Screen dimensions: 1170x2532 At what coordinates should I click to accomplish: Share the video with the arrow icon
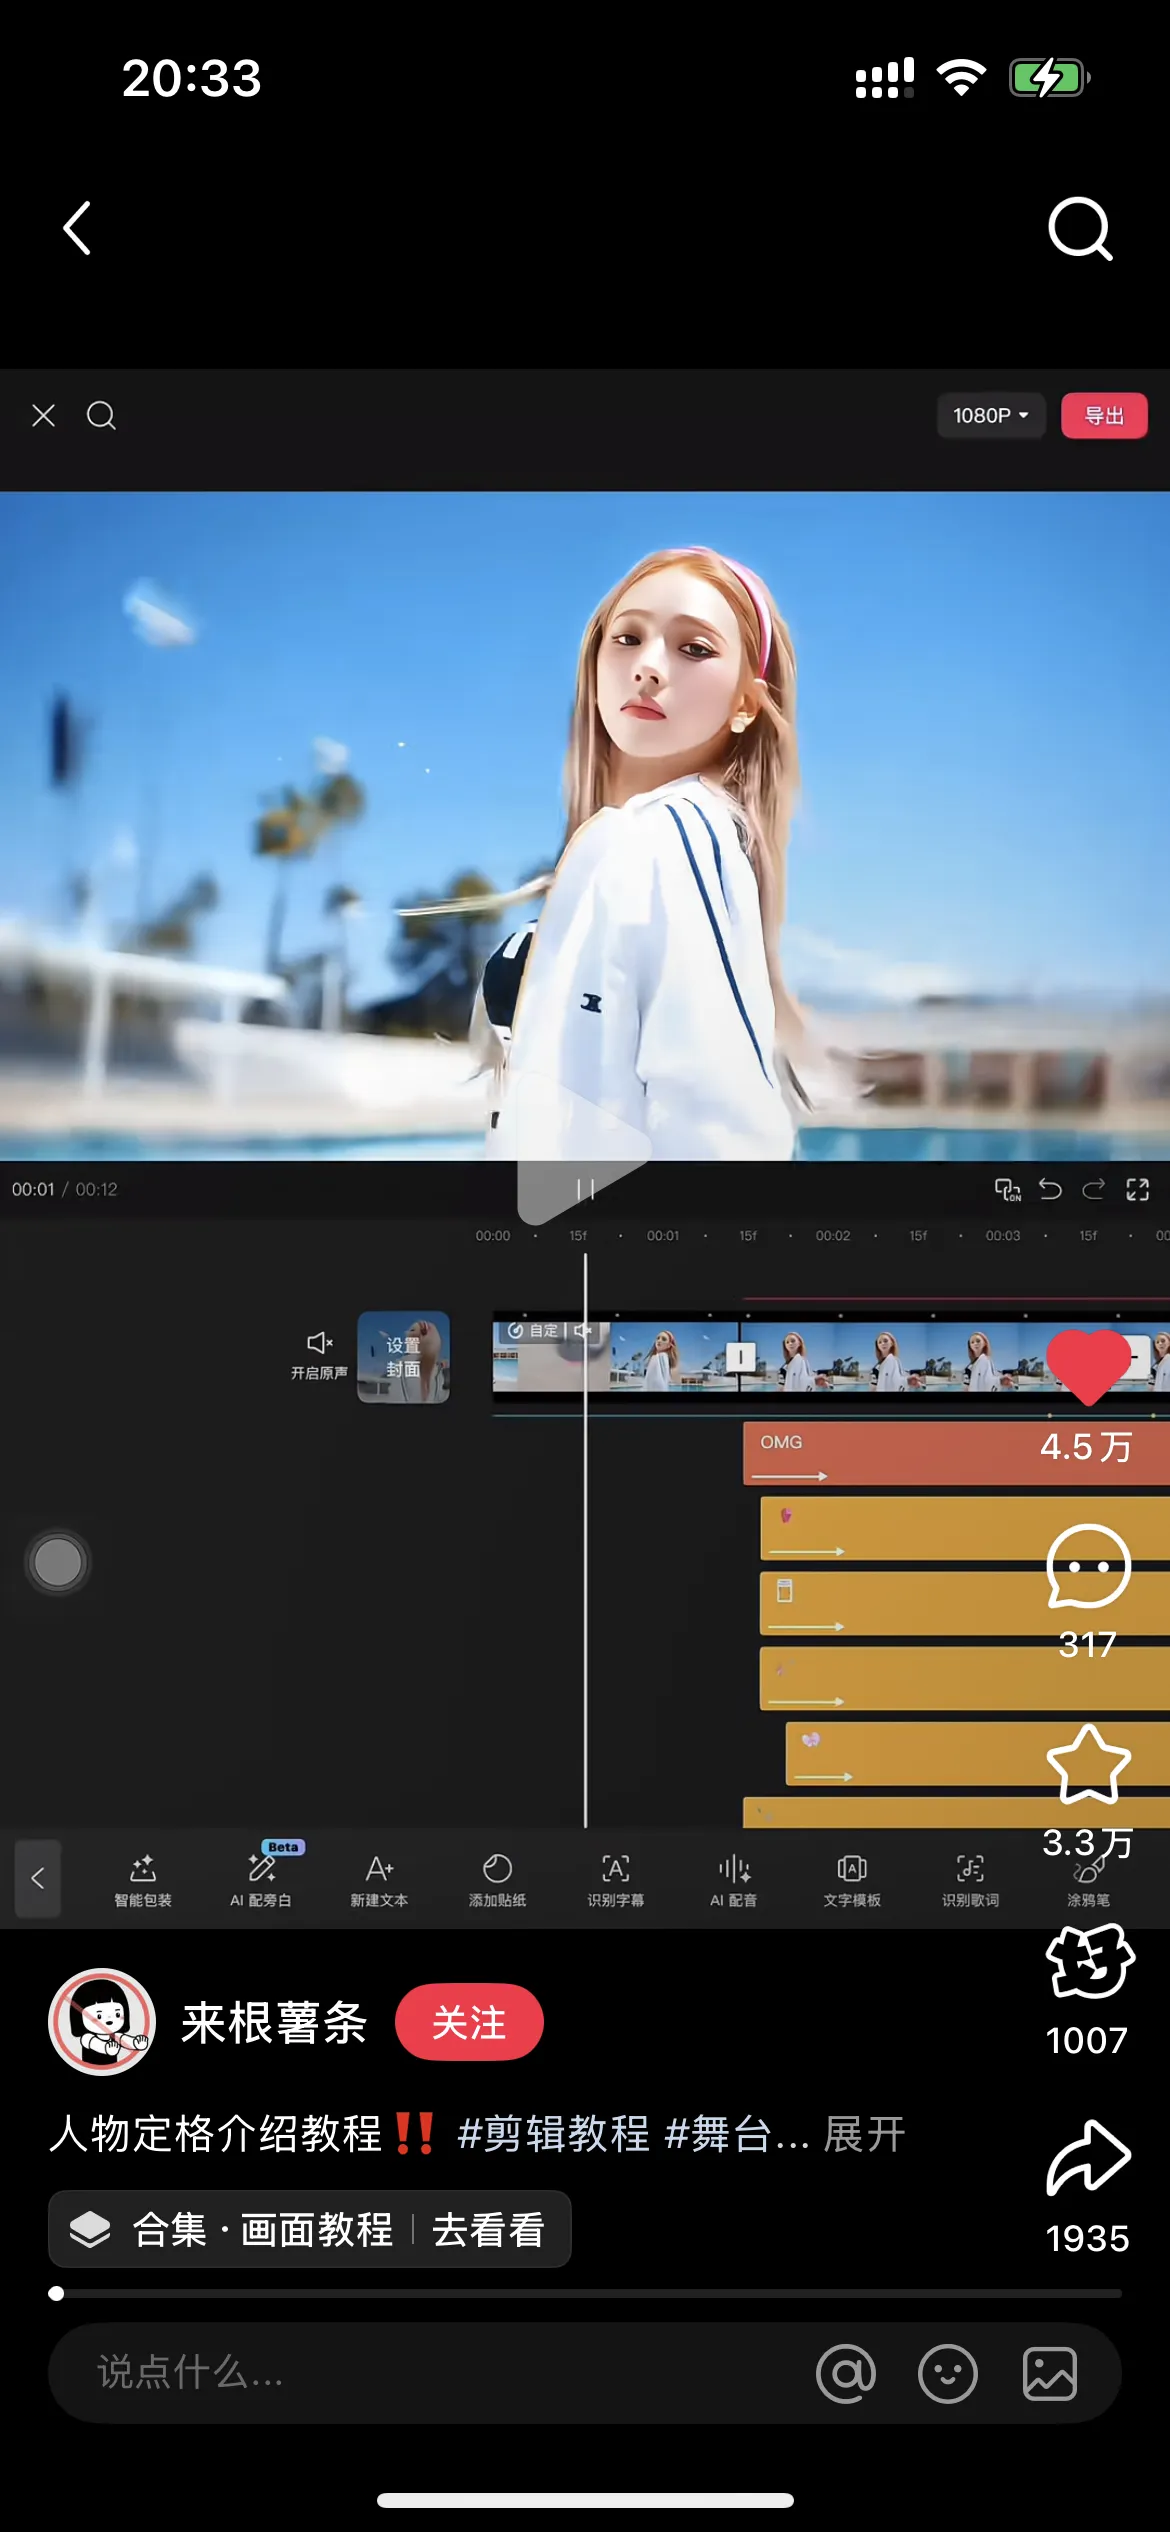pos(1088,2158)
